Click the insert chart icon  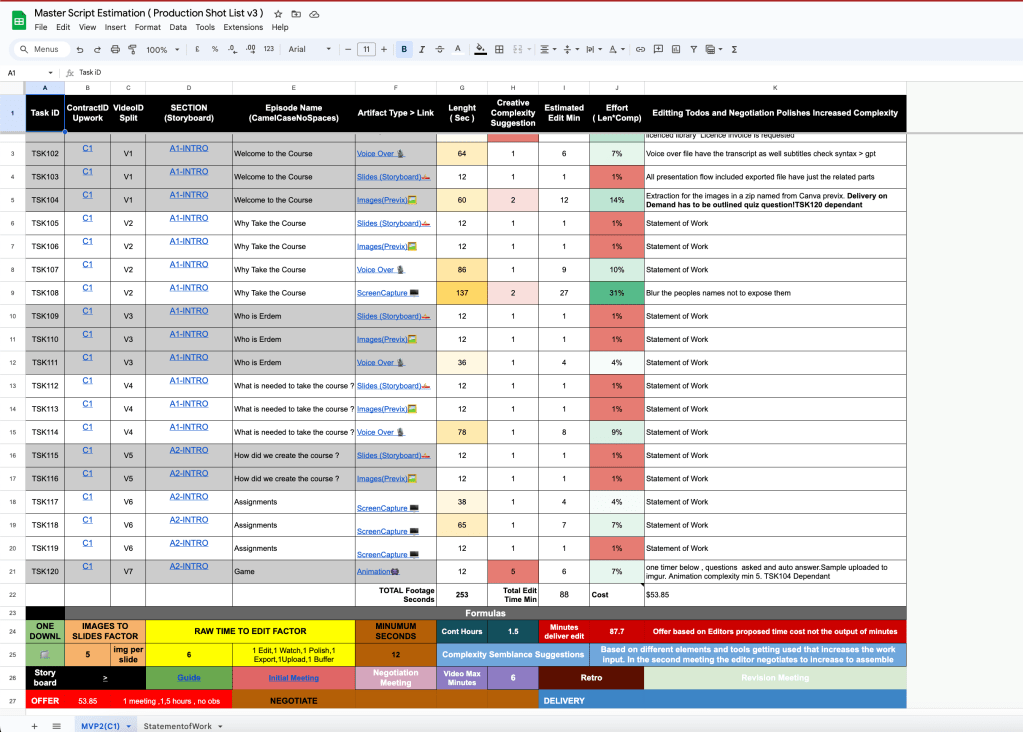click(676, 50)
